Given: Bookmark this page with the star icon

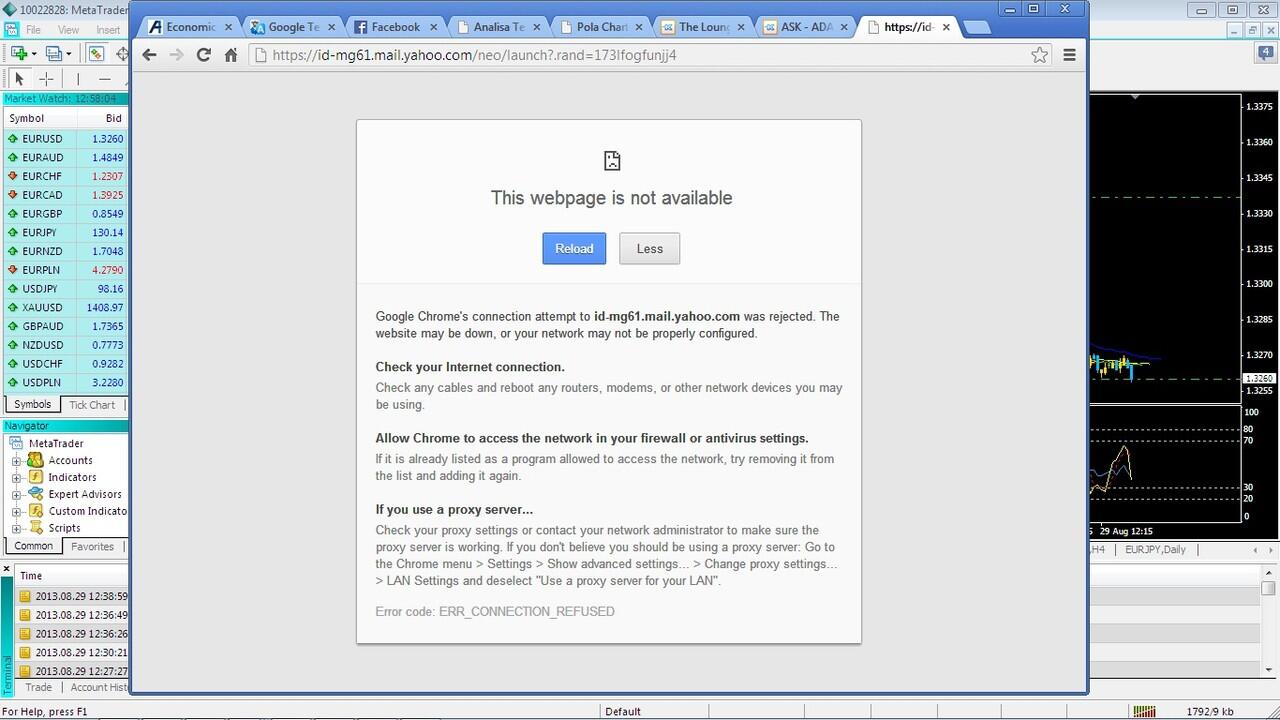Looking at the screenshot, I should tap(1040, 55).
